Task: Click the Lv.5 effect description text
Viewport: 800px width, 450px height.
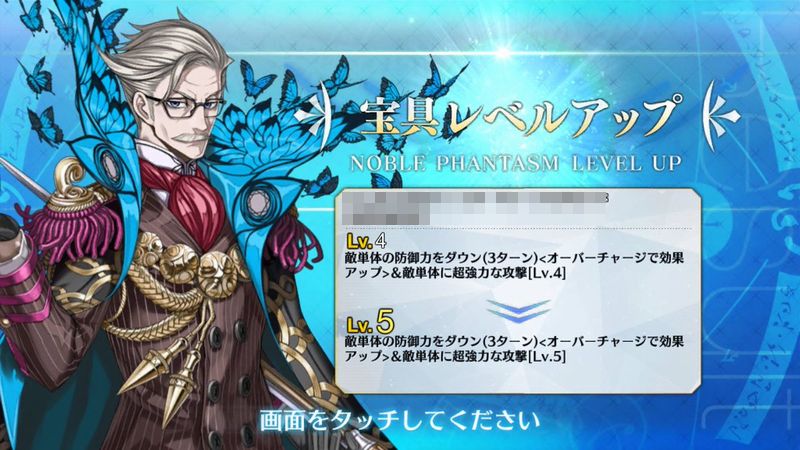Action: pos(514,348)
